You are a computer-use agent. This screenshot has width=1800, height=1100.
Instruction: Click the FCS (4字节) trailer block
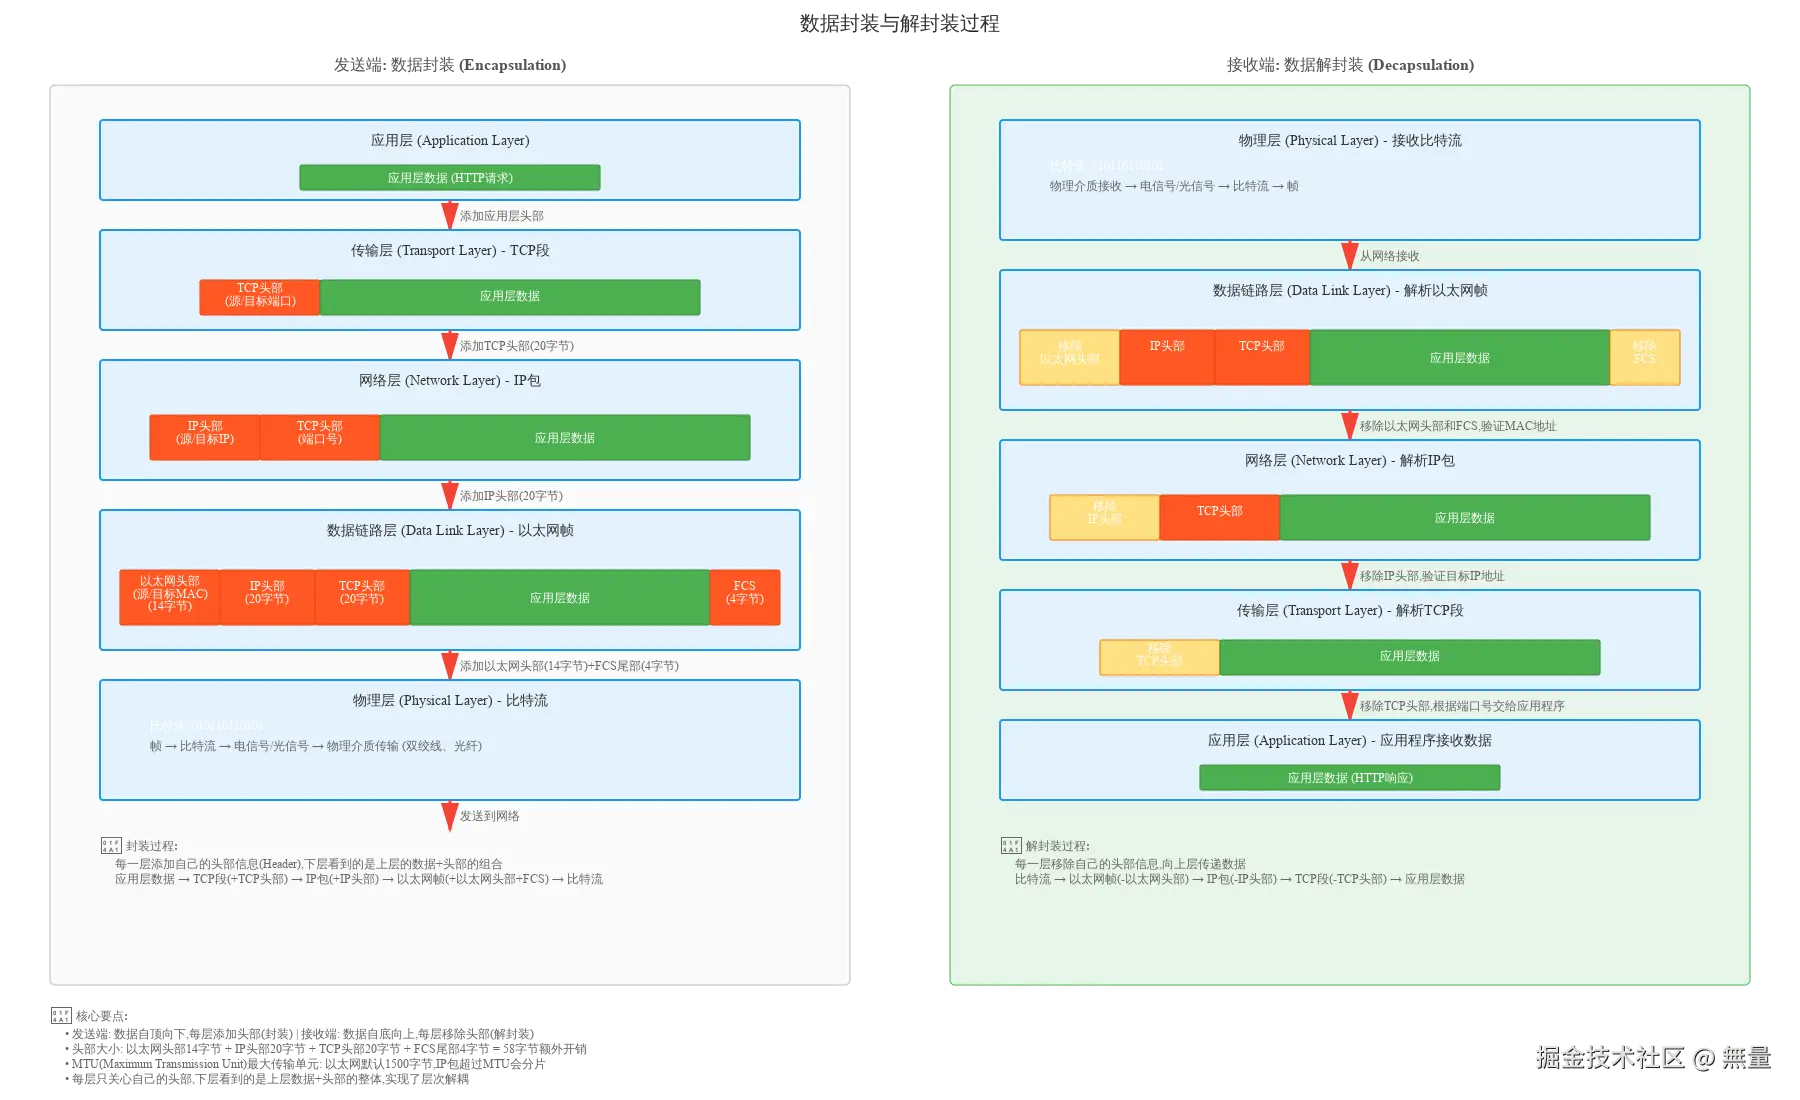[744, 597]
